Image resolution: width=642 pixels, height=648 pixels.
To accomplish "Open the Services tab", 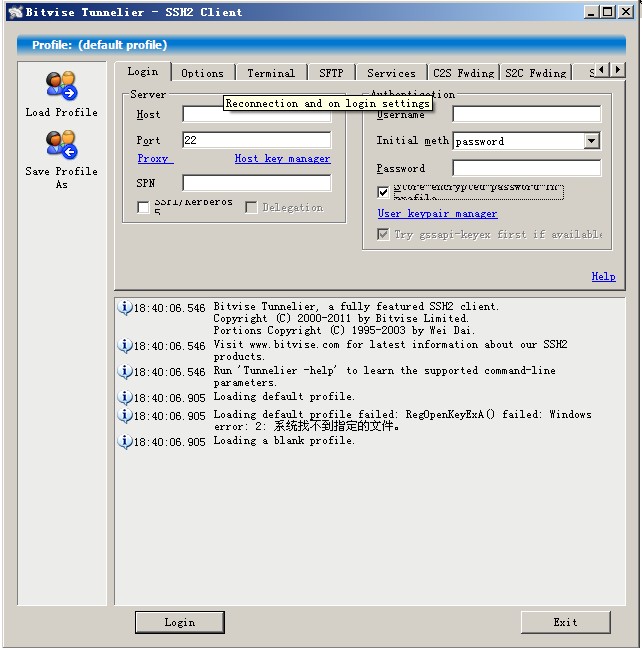I will pyautogui.click(x=391, y=73).
